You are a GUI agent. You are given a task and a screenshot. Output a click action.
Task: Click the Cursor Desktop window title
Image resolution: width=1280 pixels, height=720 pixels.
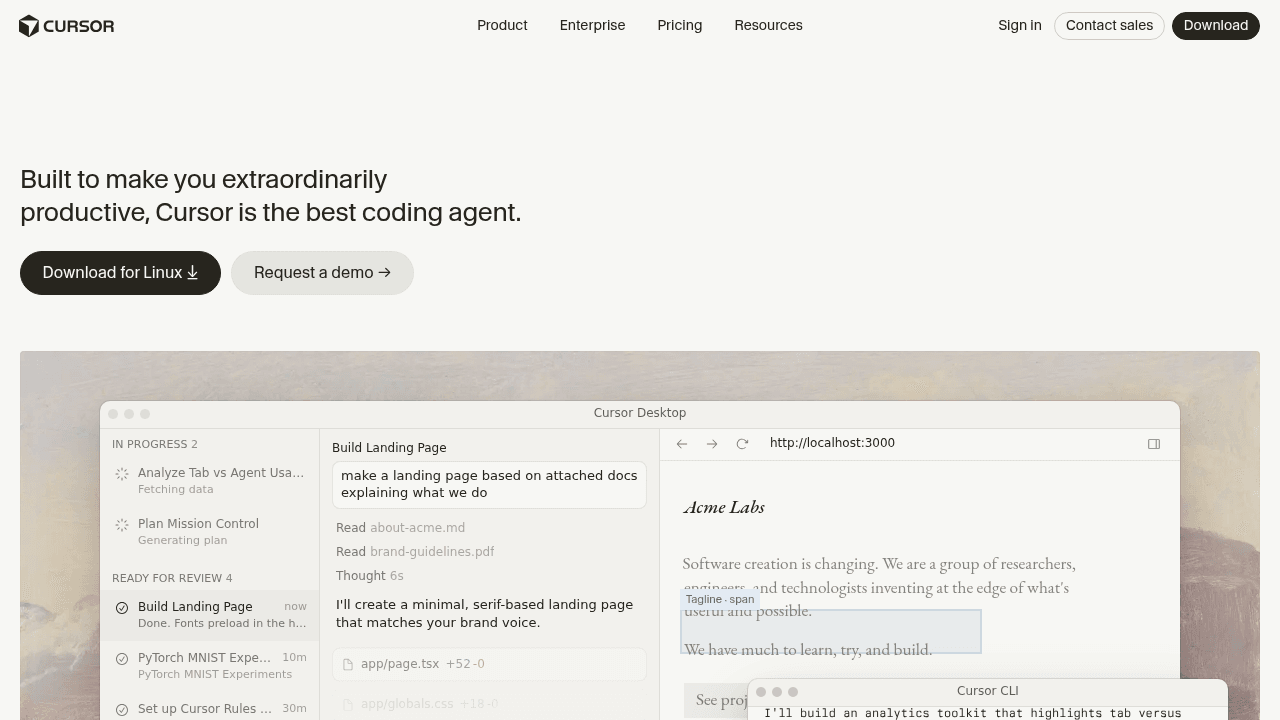pyautogui.click(x=640, y=413)
